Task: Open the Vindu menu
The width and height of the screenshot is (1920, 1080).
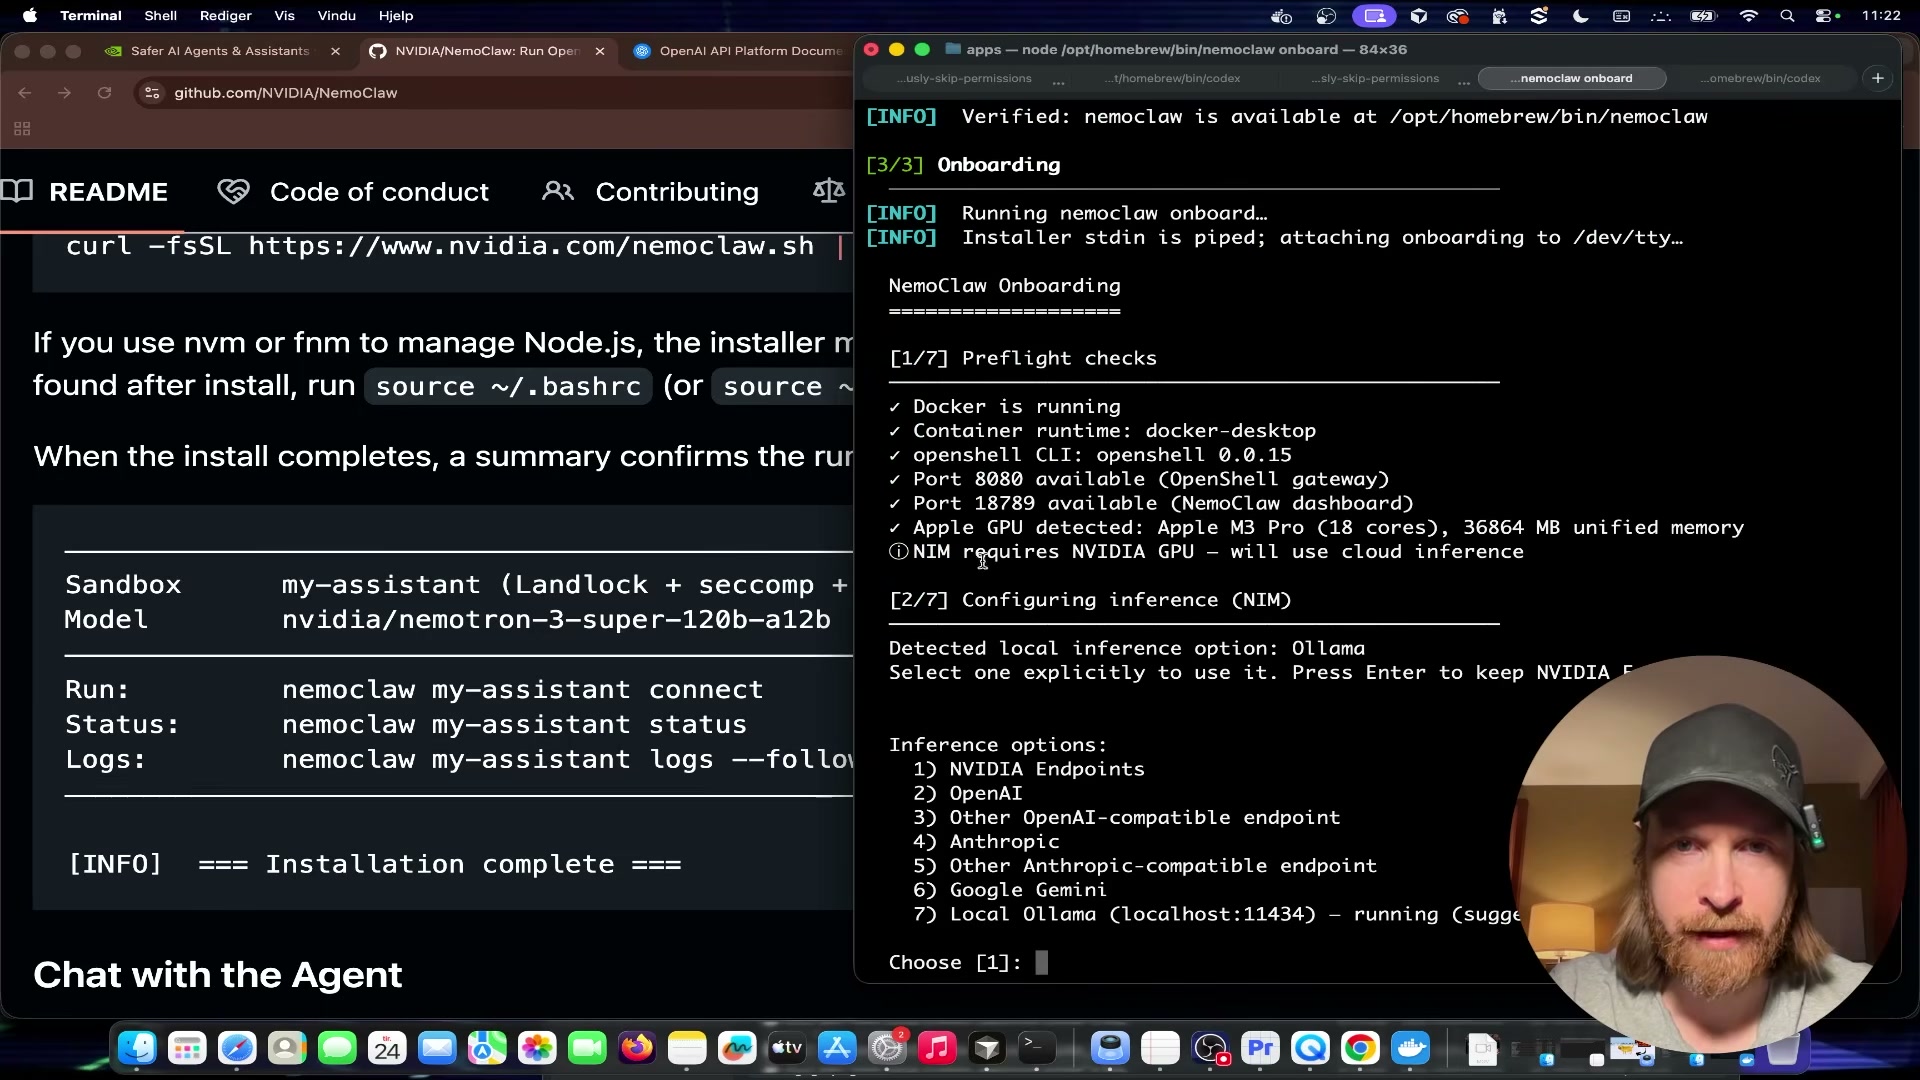Action: 336,15
